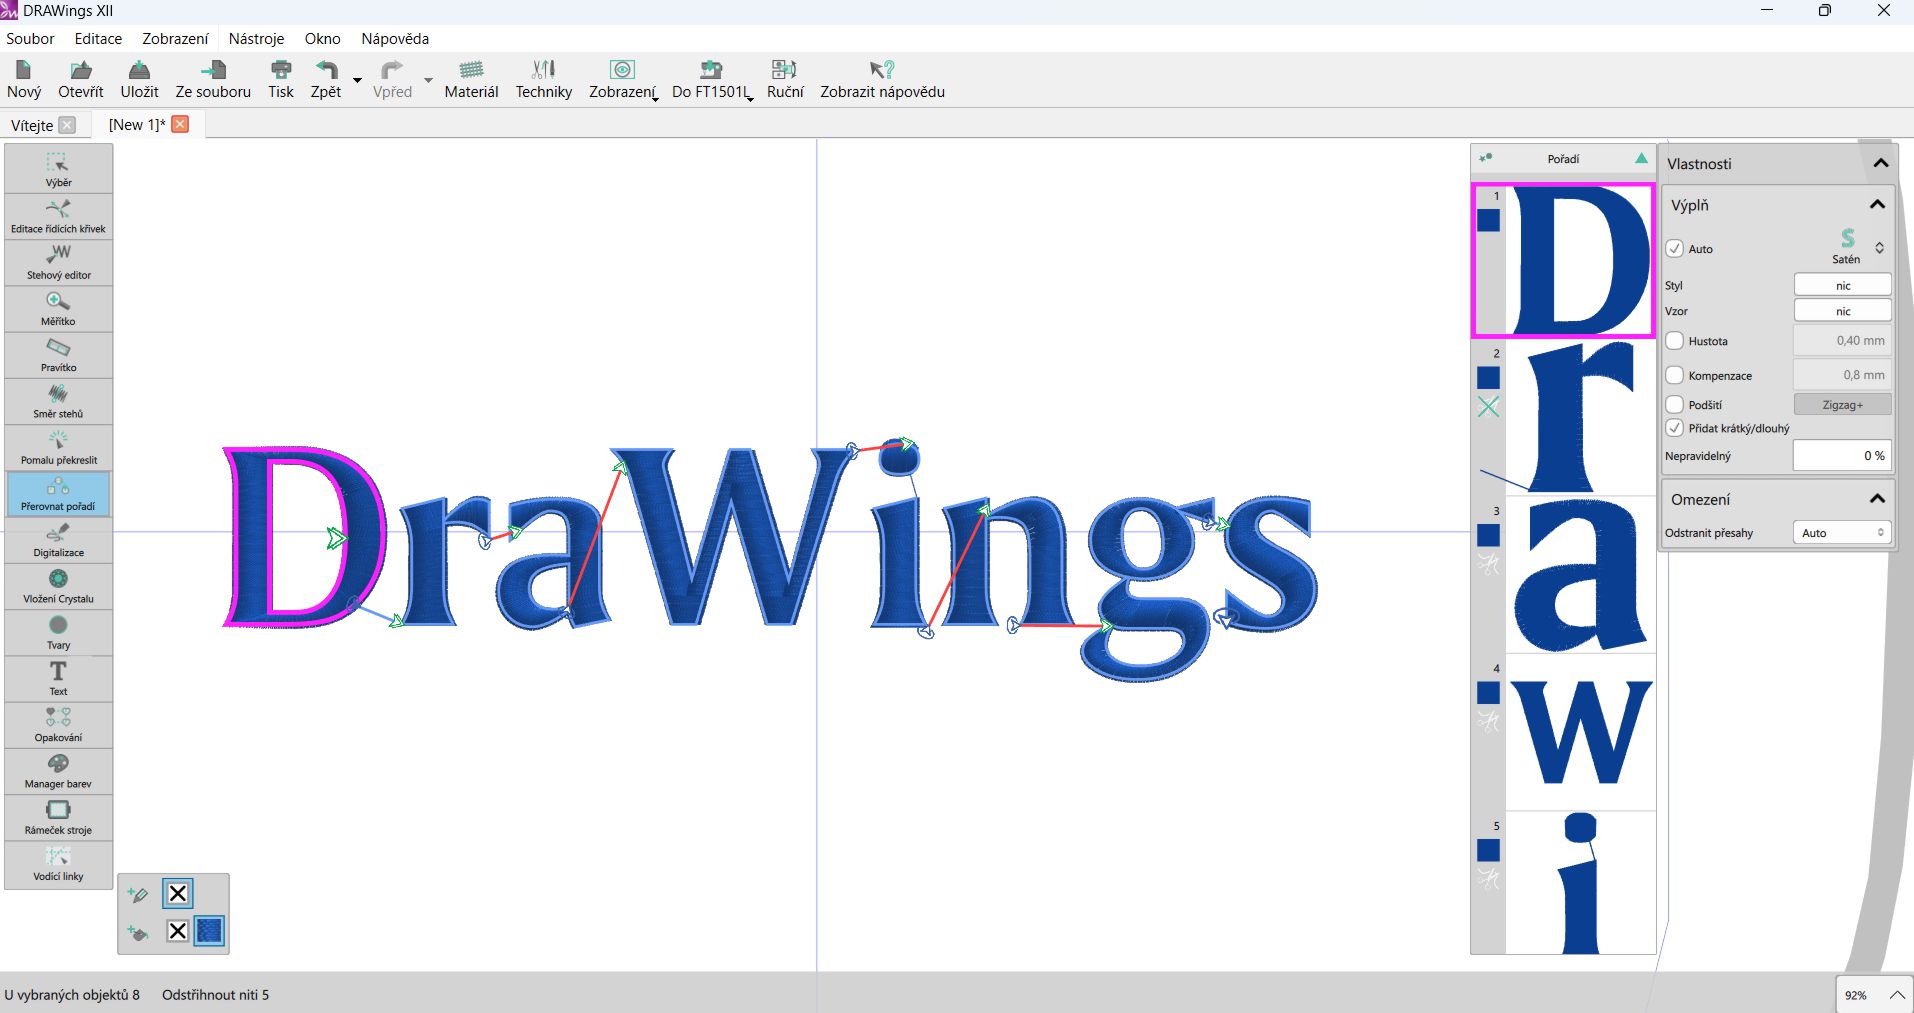Select the no-fill X swatch
This screenshot has width=1914, height=1013.
point(178,931)
